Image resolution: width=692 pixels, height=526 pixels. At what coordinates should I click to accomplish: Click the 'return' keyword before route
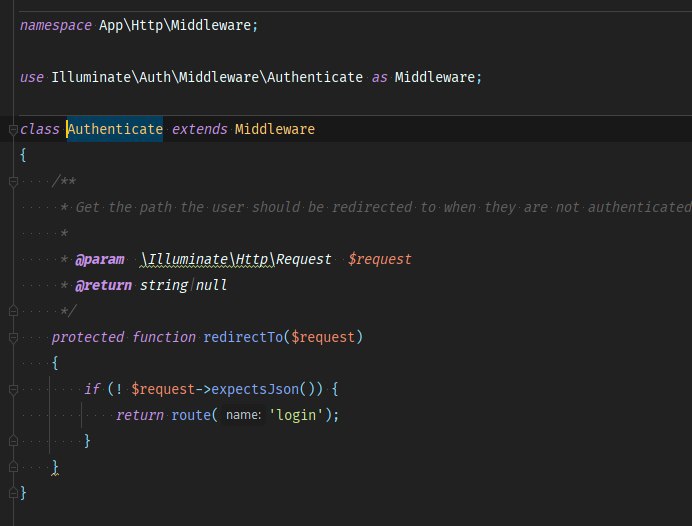coord(139,415)
